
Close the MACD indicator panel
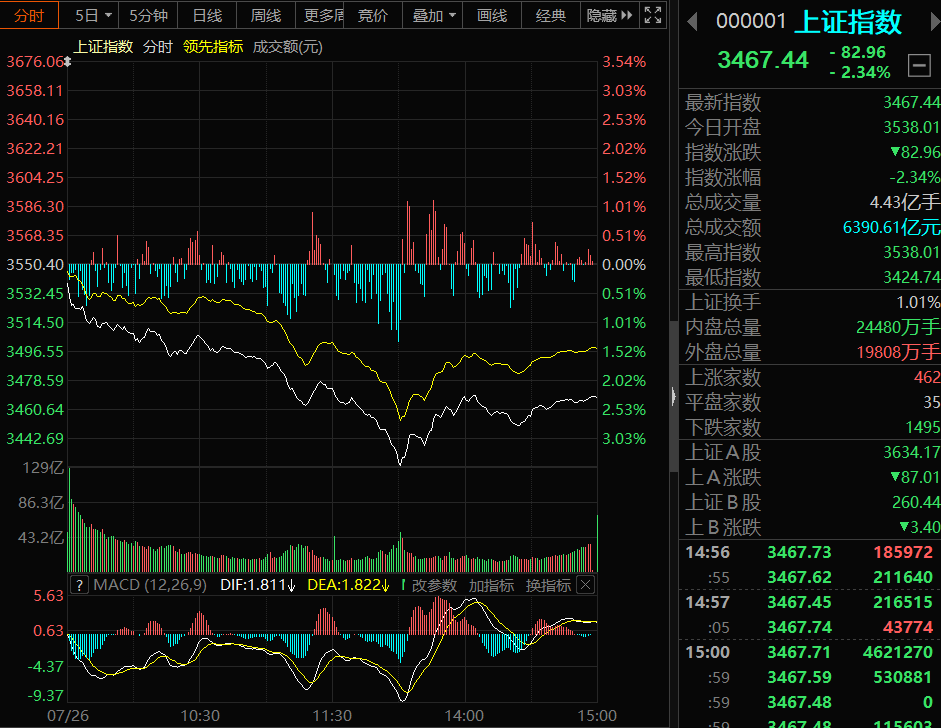(x=586, y=585)
